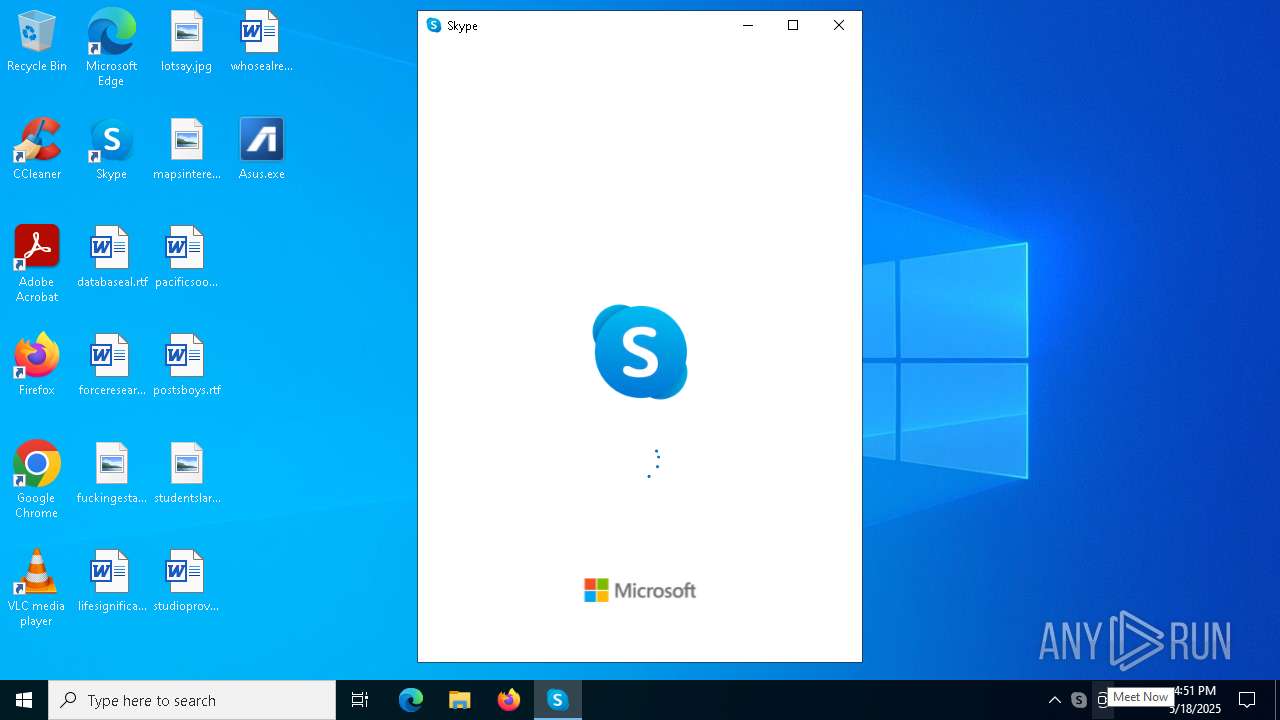1280x720 pixels.
Task: Click the Skype system tray icon
Action: 1079,700
